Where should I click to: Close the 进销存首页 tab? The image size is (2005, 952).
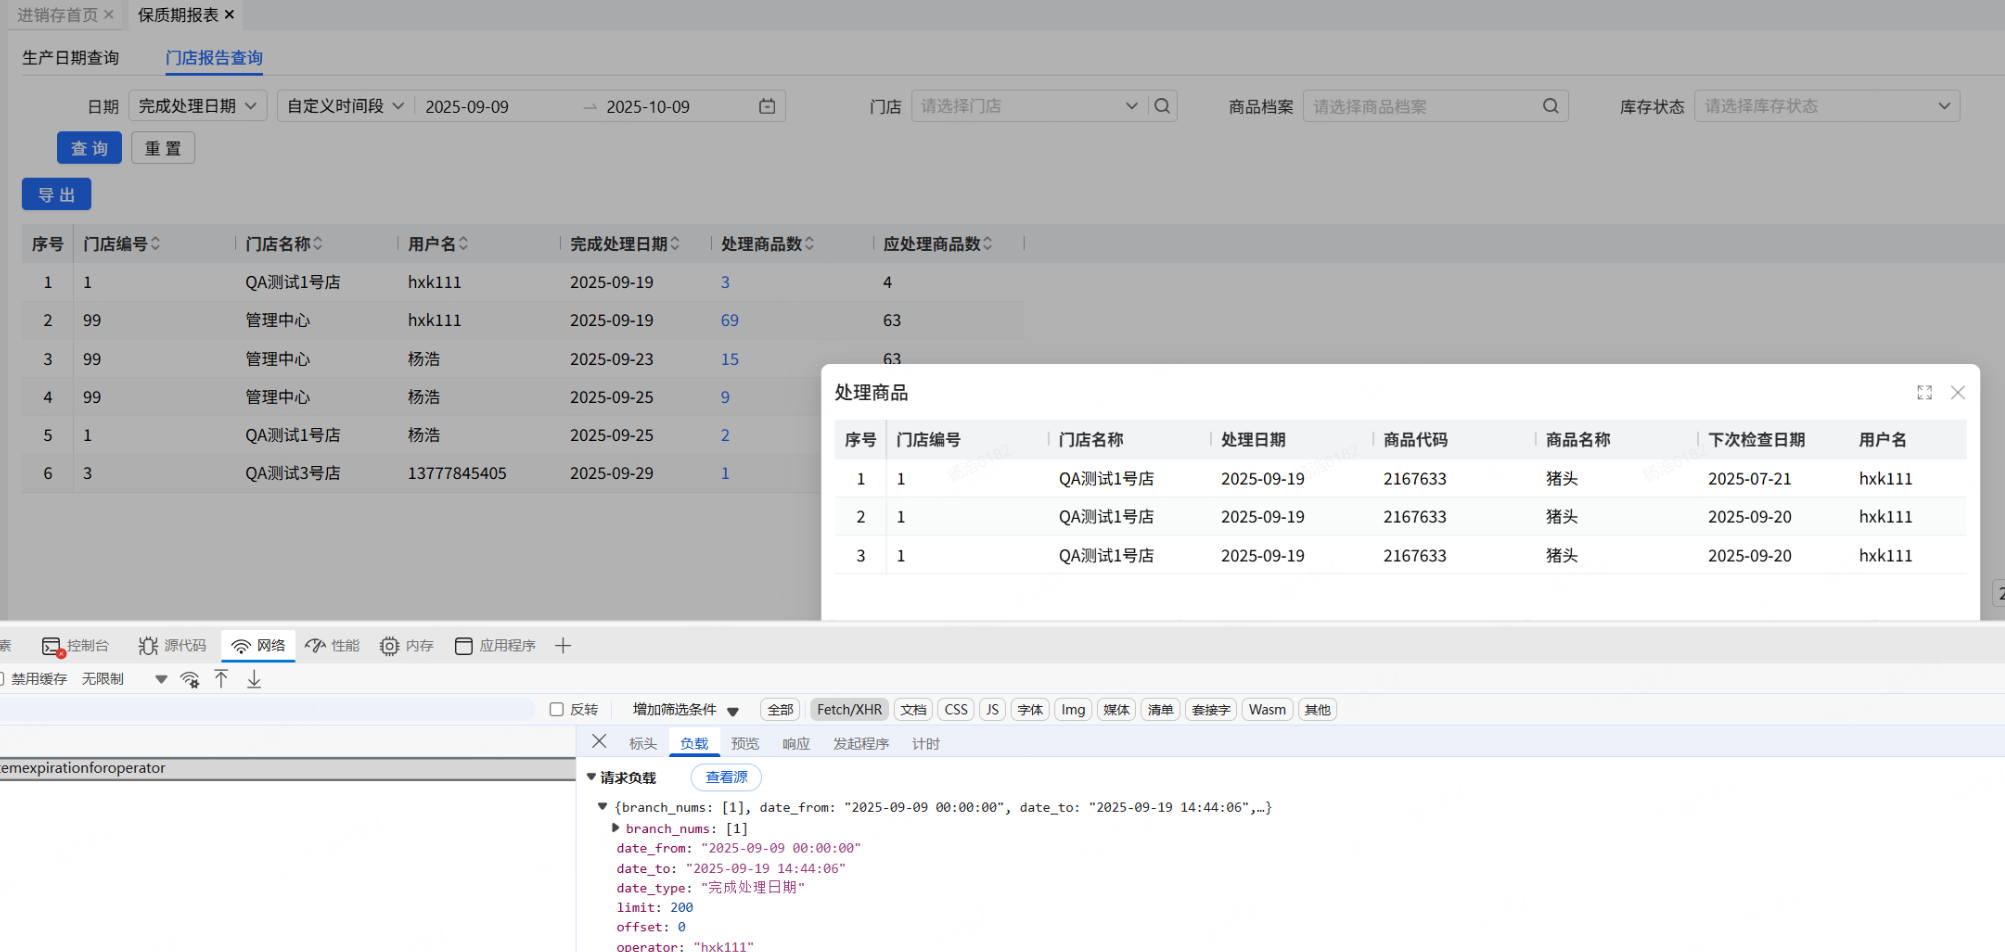tap(109, 15)
